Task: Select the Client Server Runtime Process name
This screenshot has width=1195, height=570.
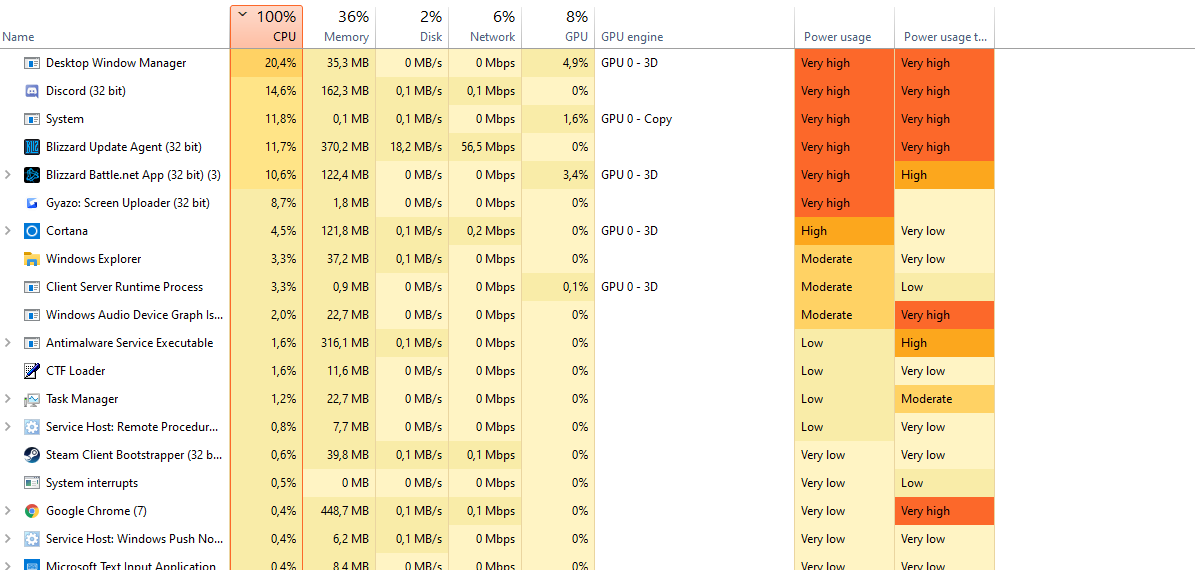Action: coord(124,287)
